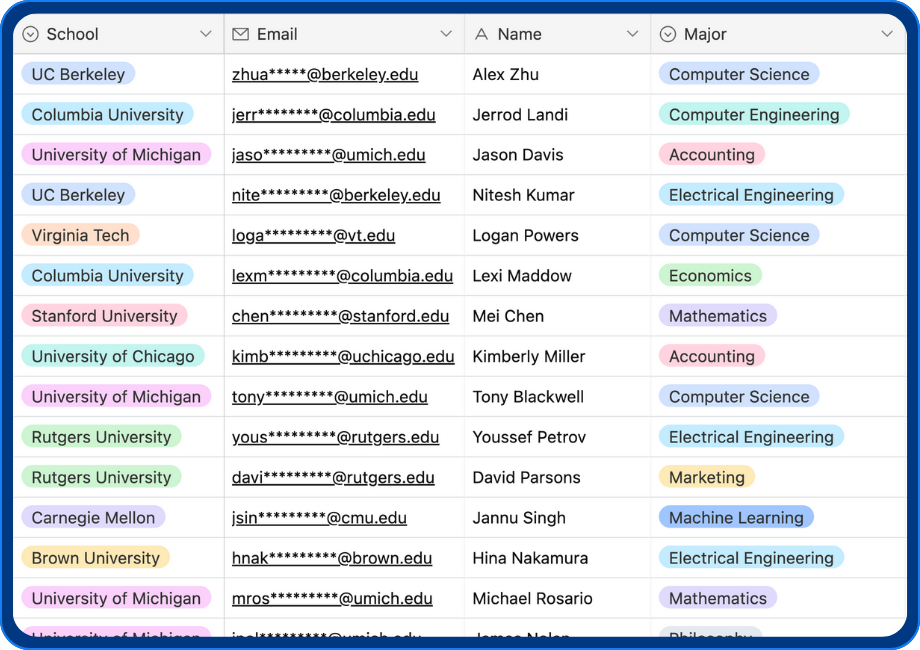
Task: Select the Jerrod Landi name cell
Action: pos(557,115)
